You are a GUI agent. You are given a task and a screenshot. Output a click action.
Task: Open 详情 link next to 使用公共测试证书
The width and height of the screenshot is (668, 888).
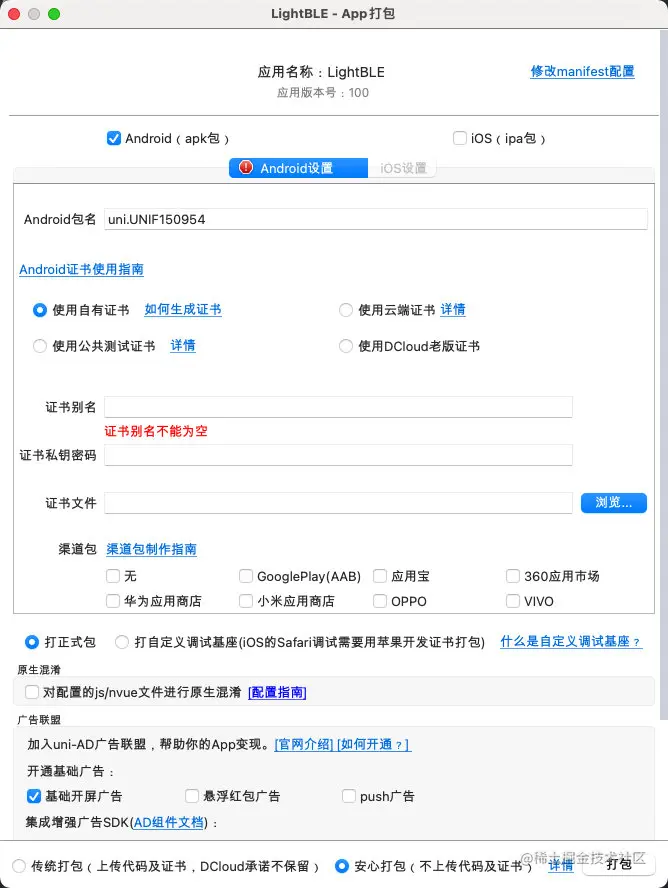click(x=183, y=345)
